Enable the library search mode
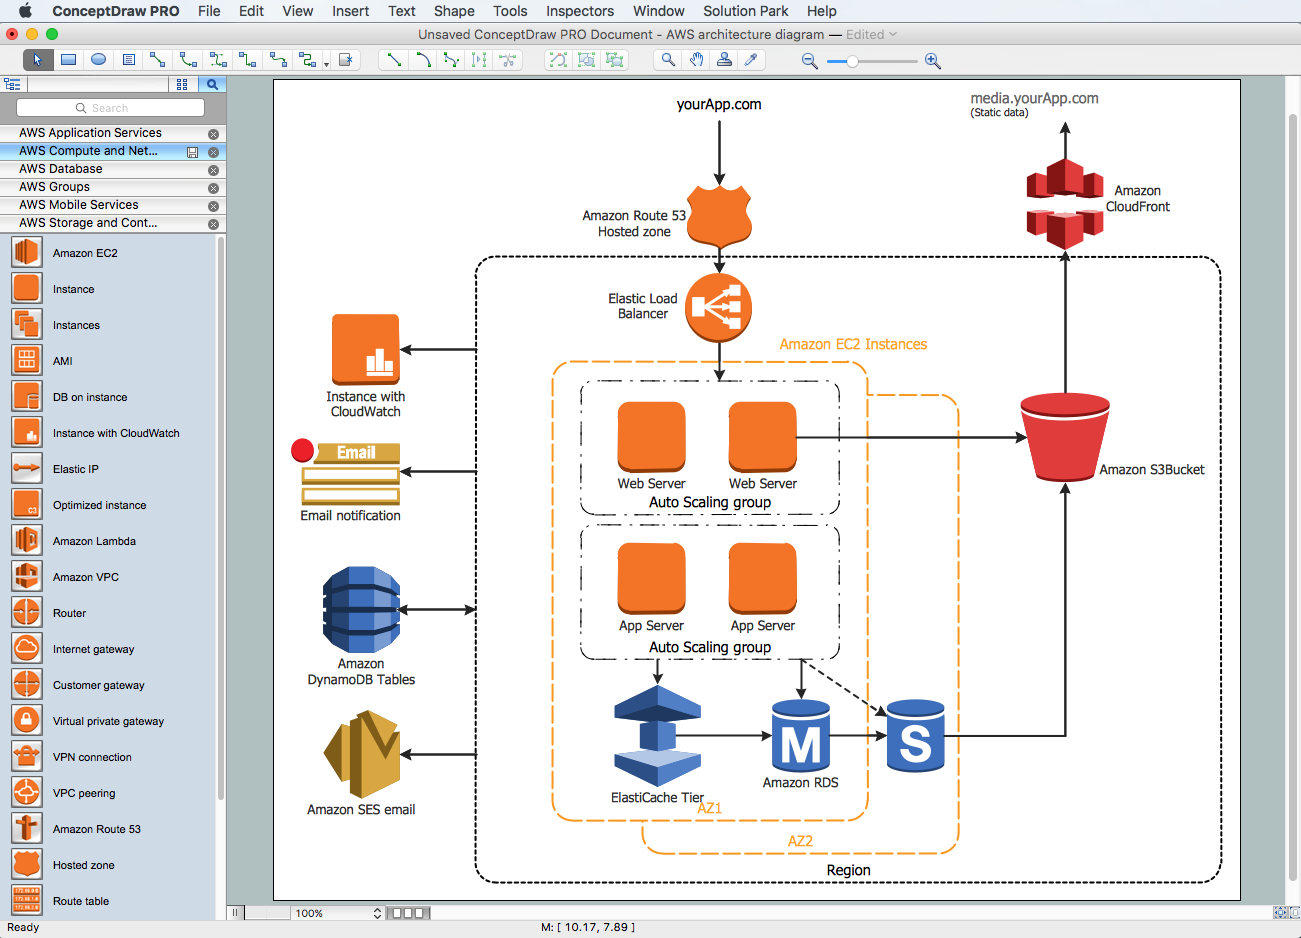The image size is (1301, 938). [212, 84]
